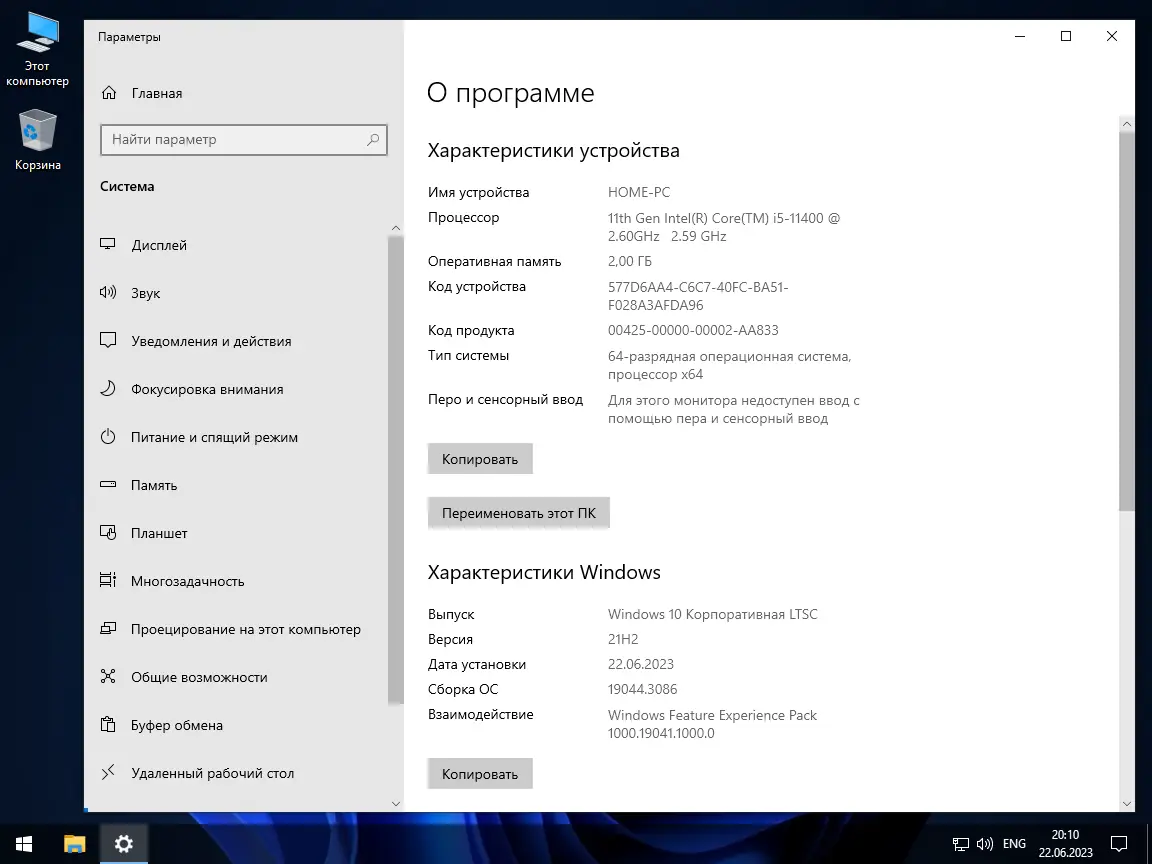Open the clock showing 22.06.2023 in tray
This screenshot has height=864, width=1152.
point(1065,841)
